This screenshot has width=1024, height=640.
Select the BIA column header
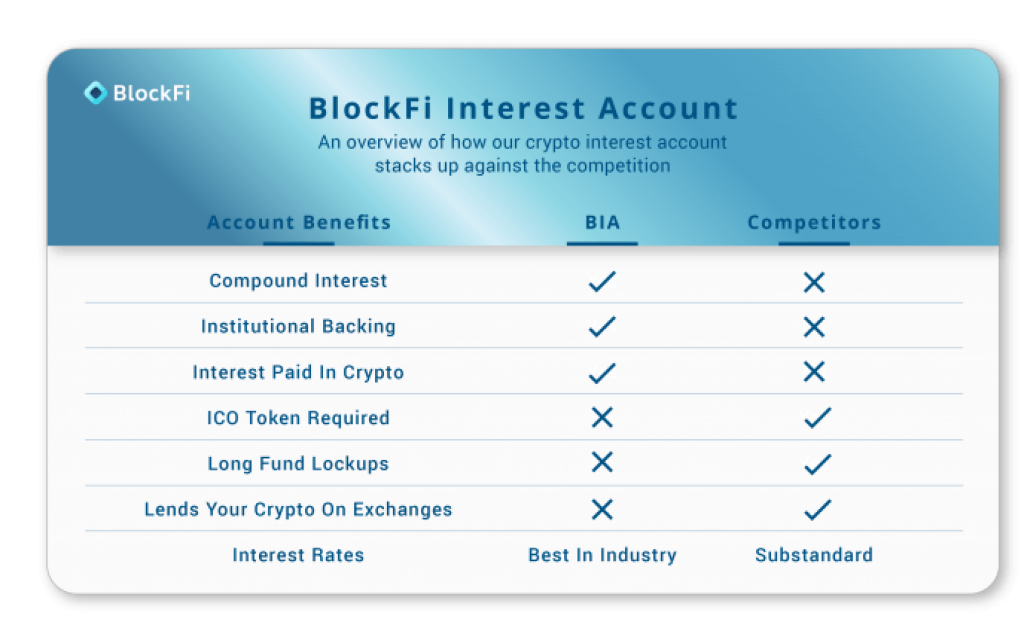(602, 222)
